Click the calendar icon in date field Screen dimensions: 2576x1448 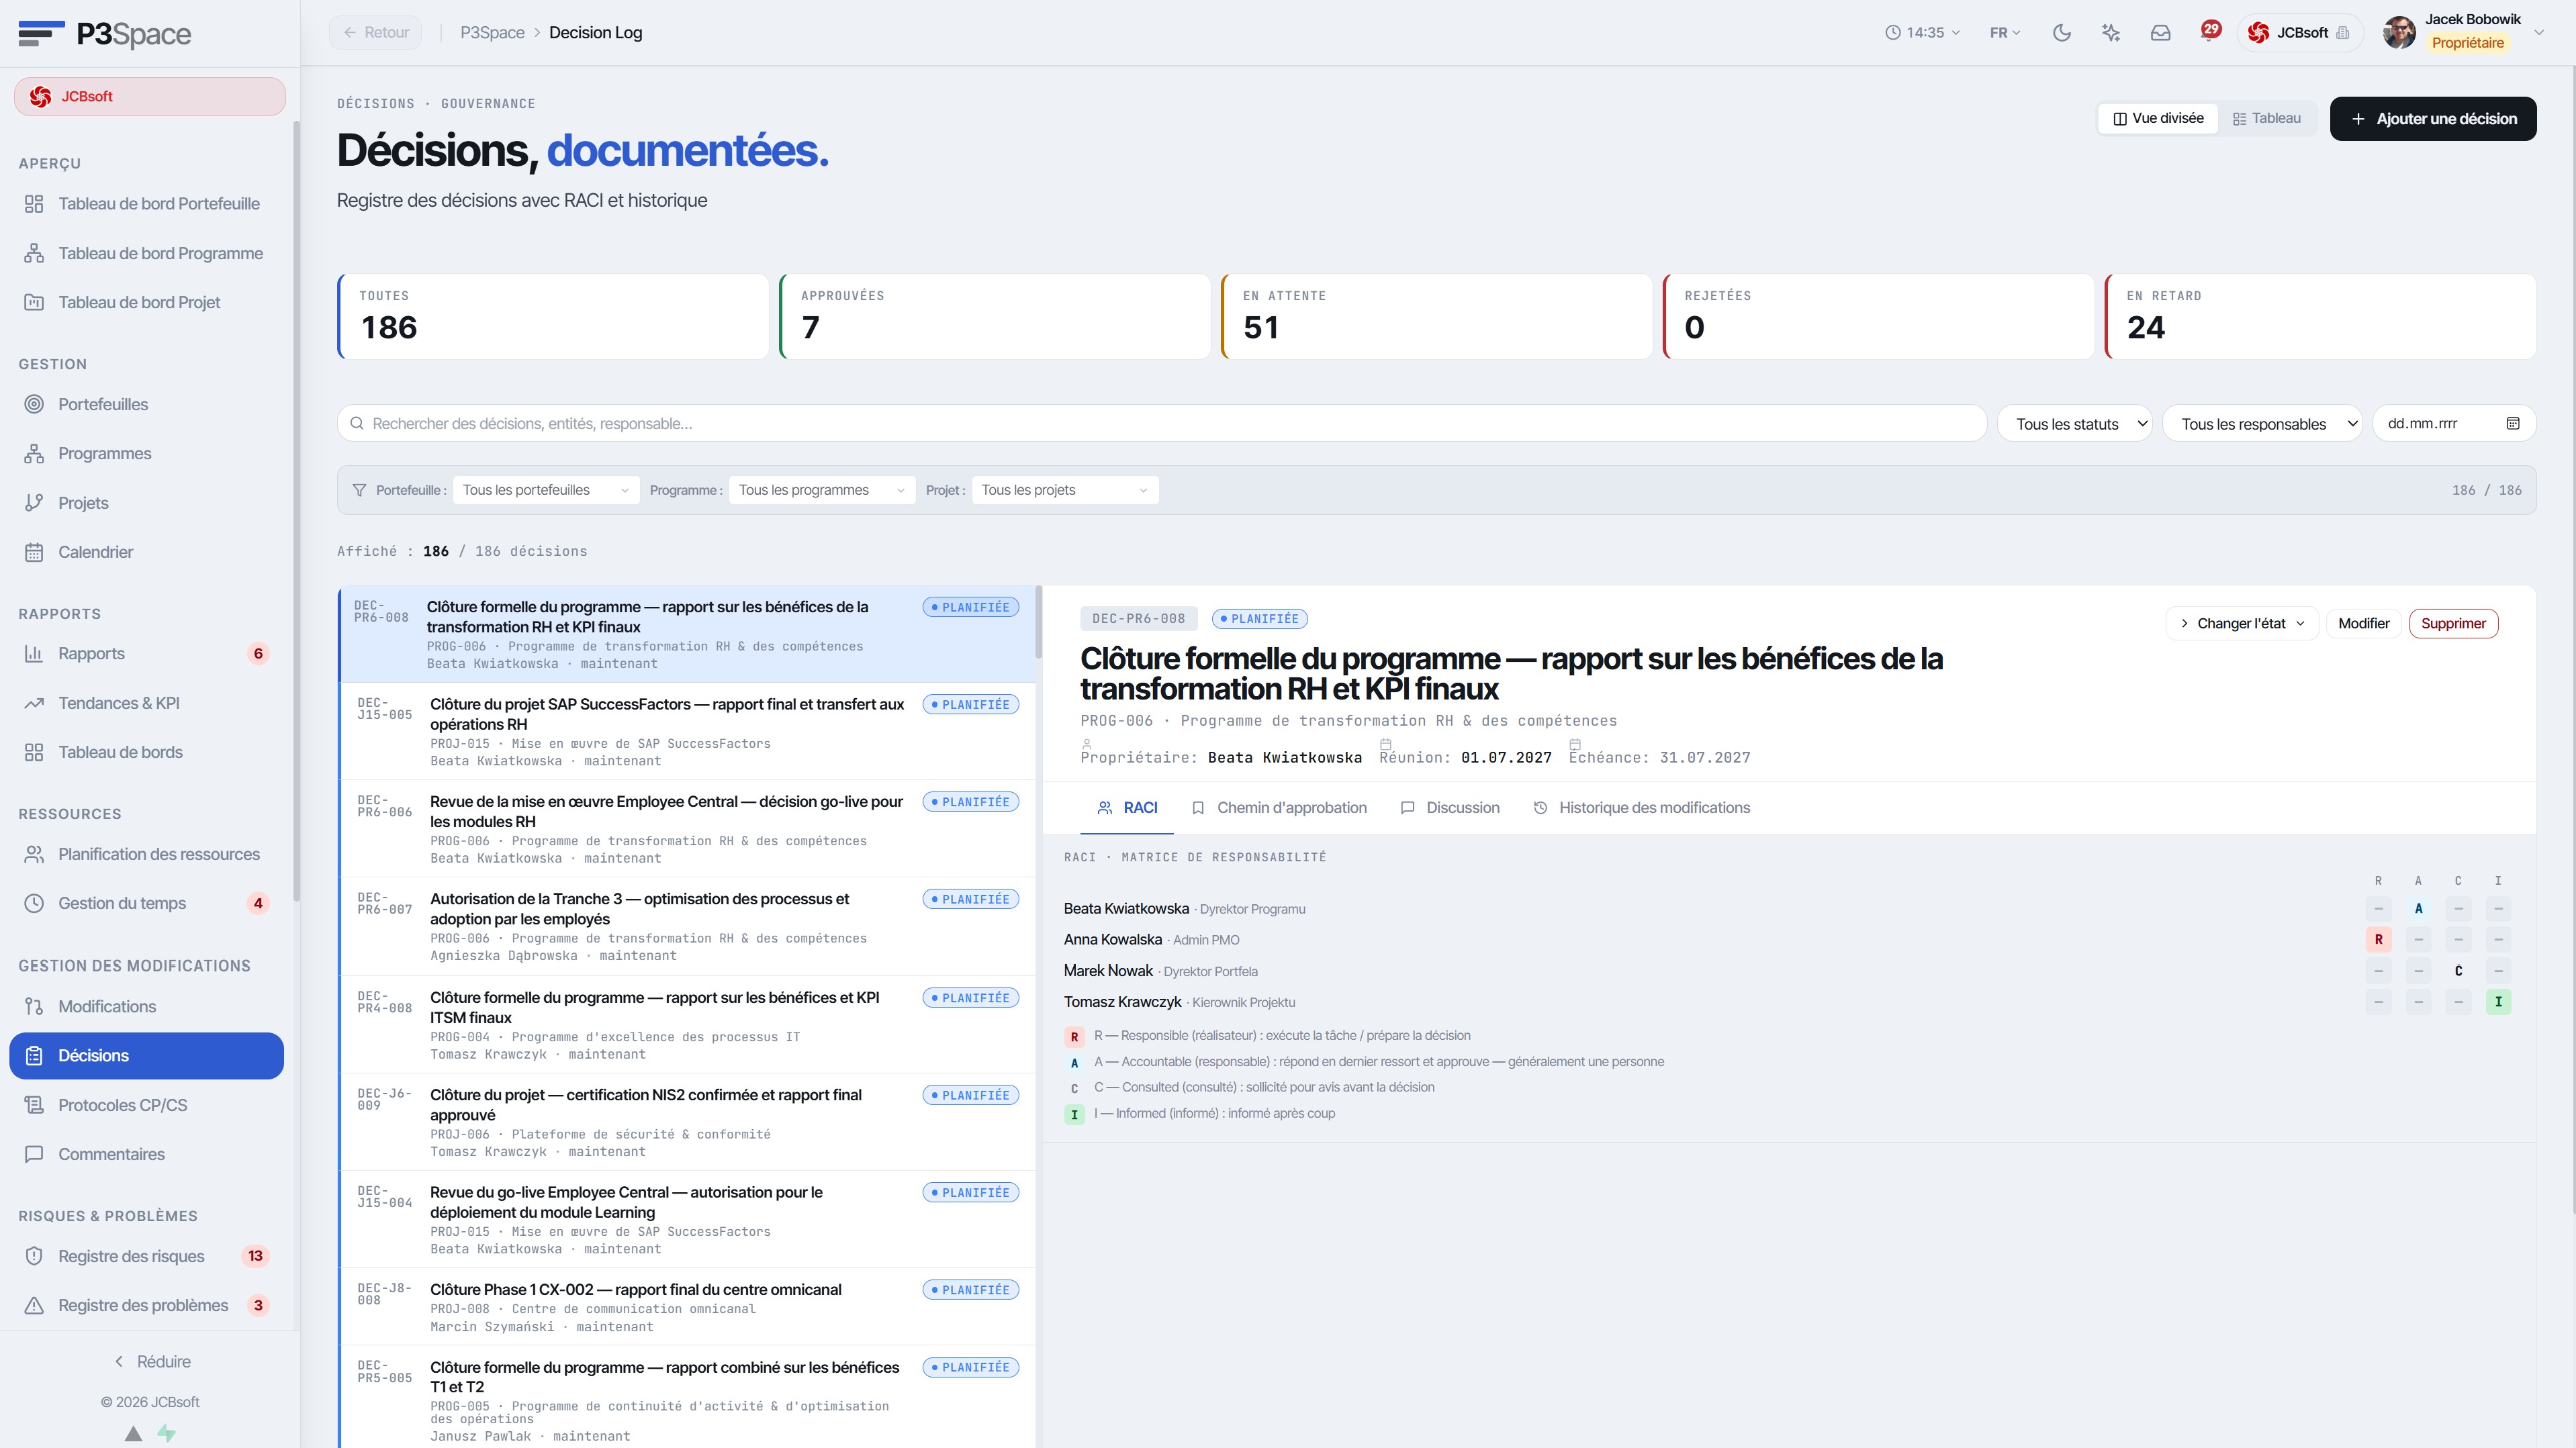tap(2512, 423)
